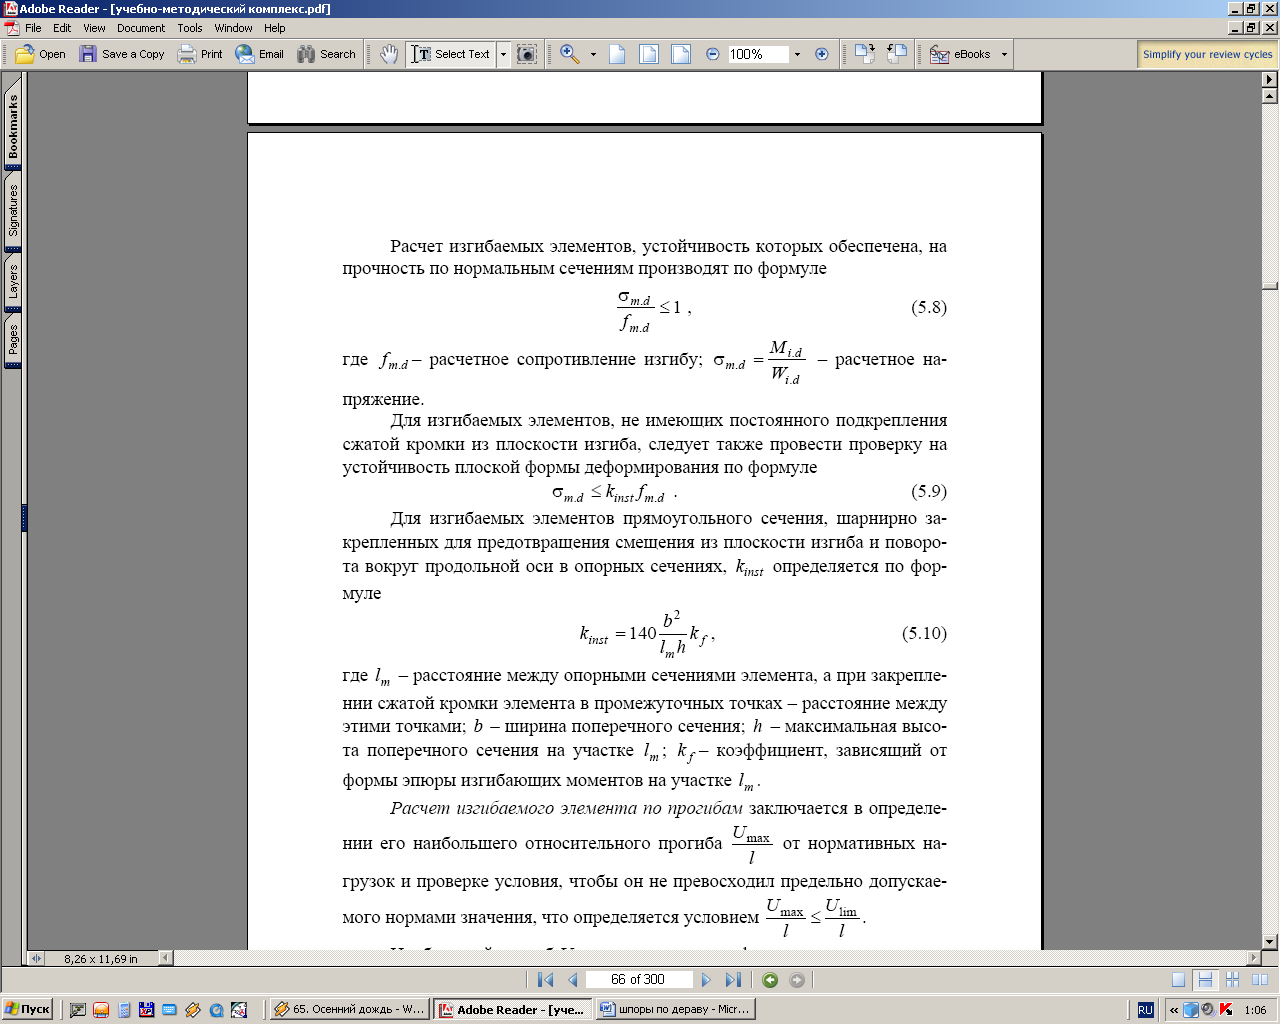Open the Bookmarks side panel tab
The width and height of the screenshot is (1280, 1024).
(13, 127)
